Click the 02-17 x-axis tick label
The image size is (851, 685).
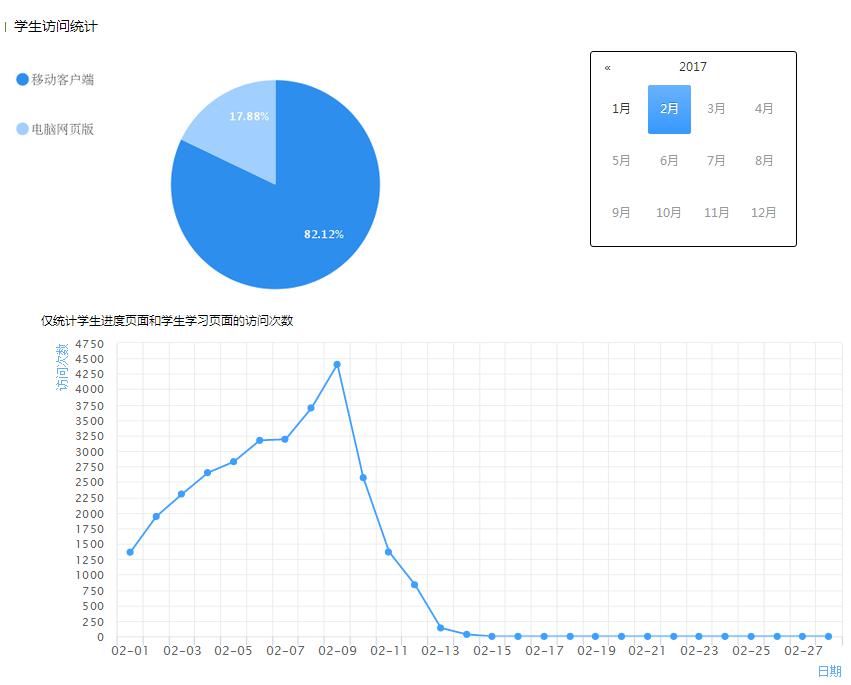pos(544,650)
